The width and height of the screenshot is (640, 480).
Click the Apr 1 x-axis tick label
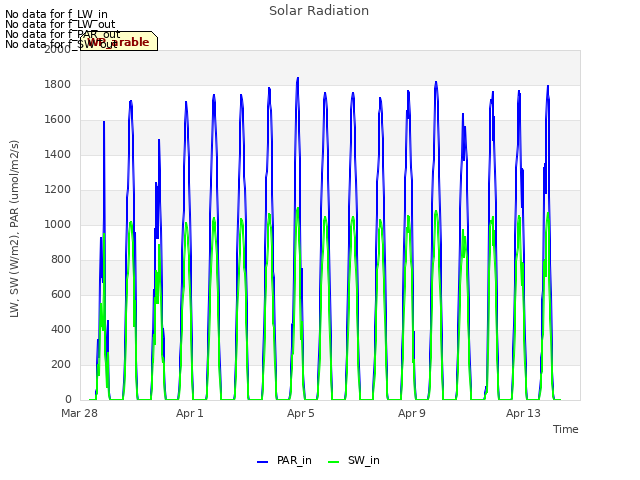tap(189, 413)
